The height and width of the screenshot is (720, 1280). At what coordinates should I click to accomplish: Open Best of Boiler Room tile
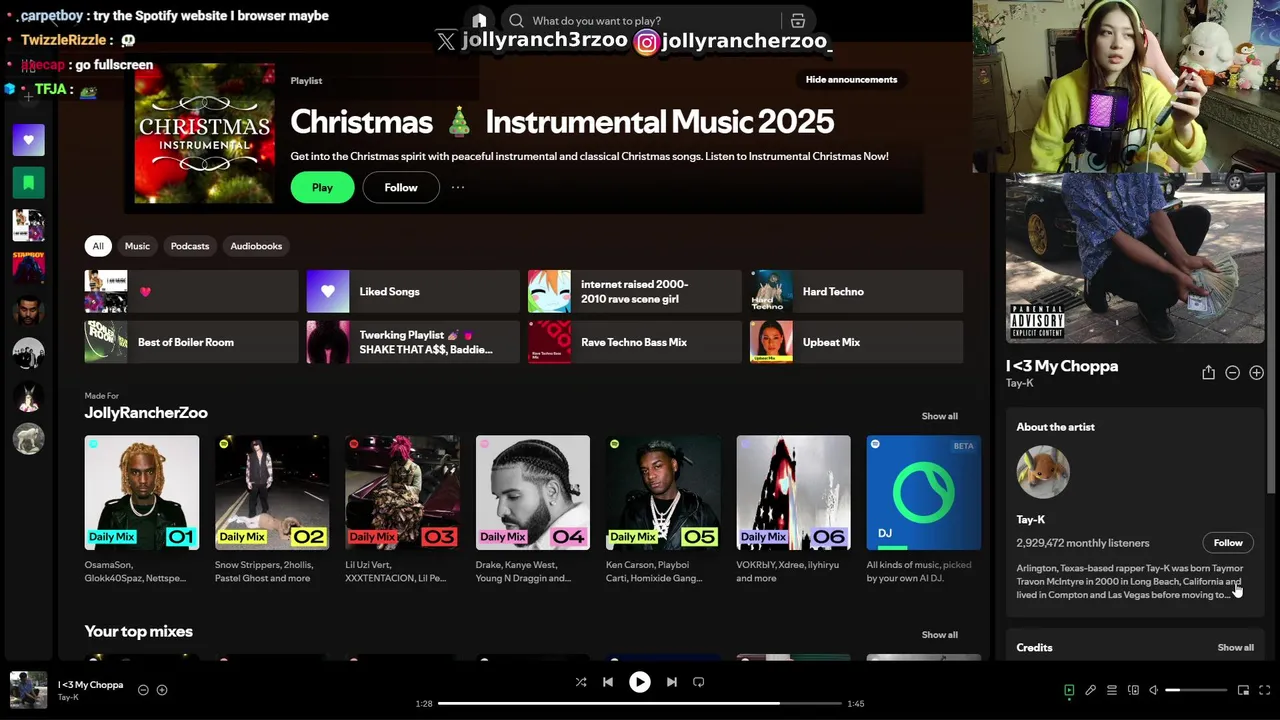tap(191, 342)
